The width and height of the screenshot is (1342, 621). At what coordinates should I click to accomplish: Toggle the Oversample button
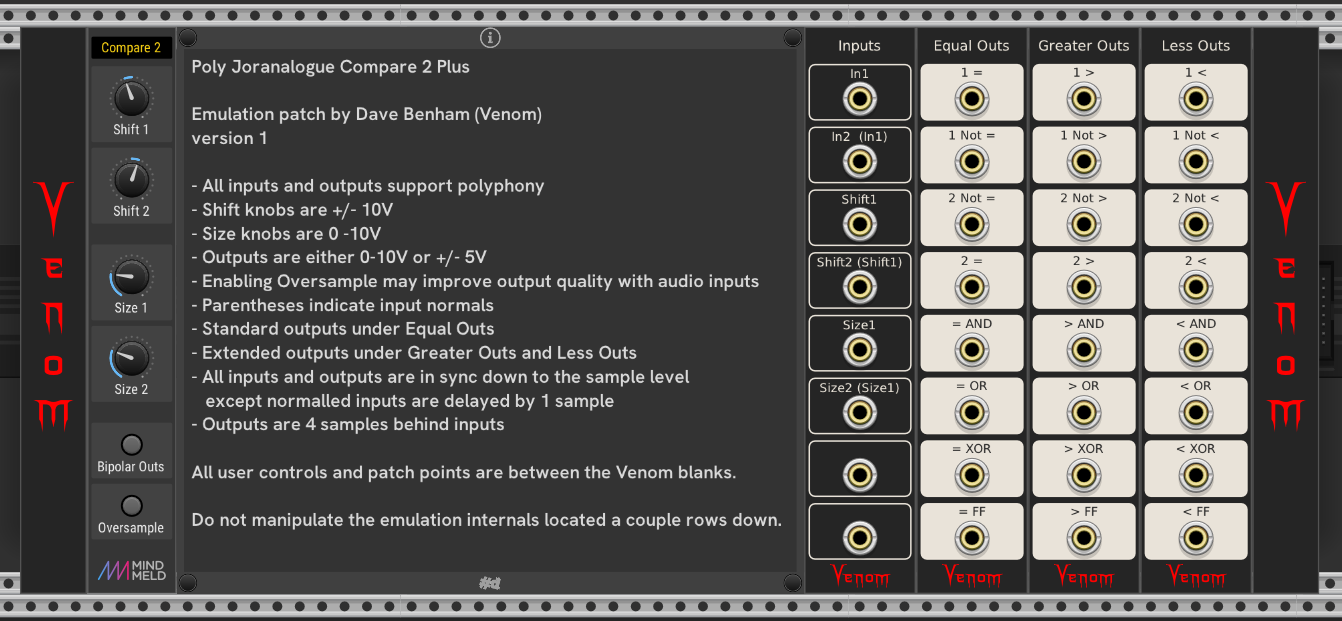point(131,506)
